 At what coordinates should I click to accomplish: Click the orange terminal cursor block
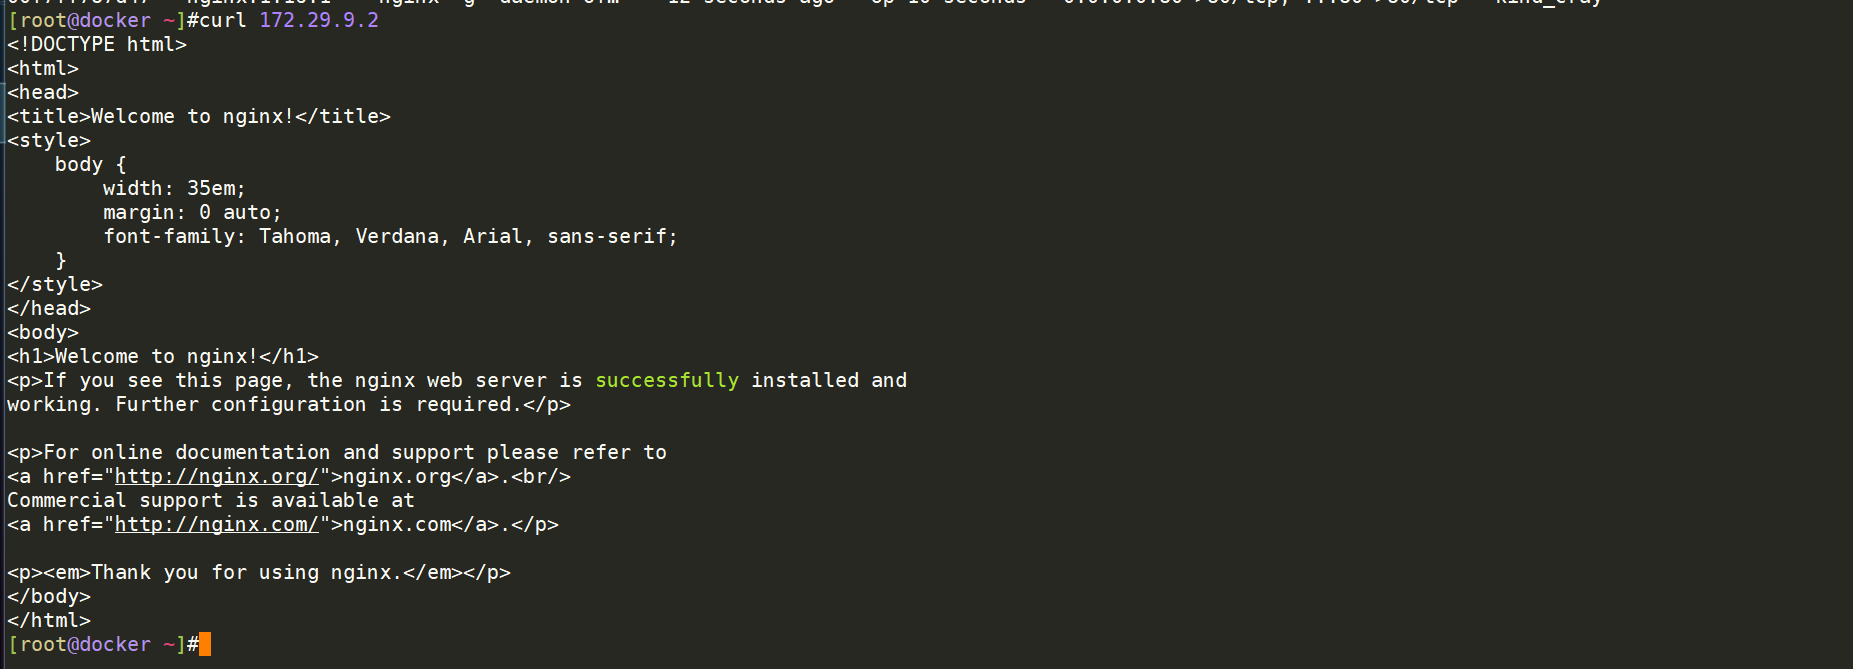[x=205, y=645]
